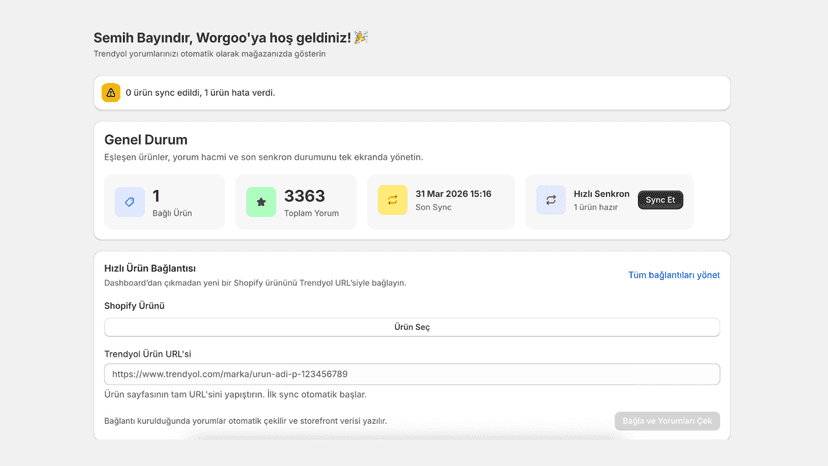Image resolution: width=828 pixels, height=466 pixels.
Task: Click the hint 'Ürün sayfasının tam URL'sini yapıştırın'
Action: pyautogui.click(x=235, y=394)
